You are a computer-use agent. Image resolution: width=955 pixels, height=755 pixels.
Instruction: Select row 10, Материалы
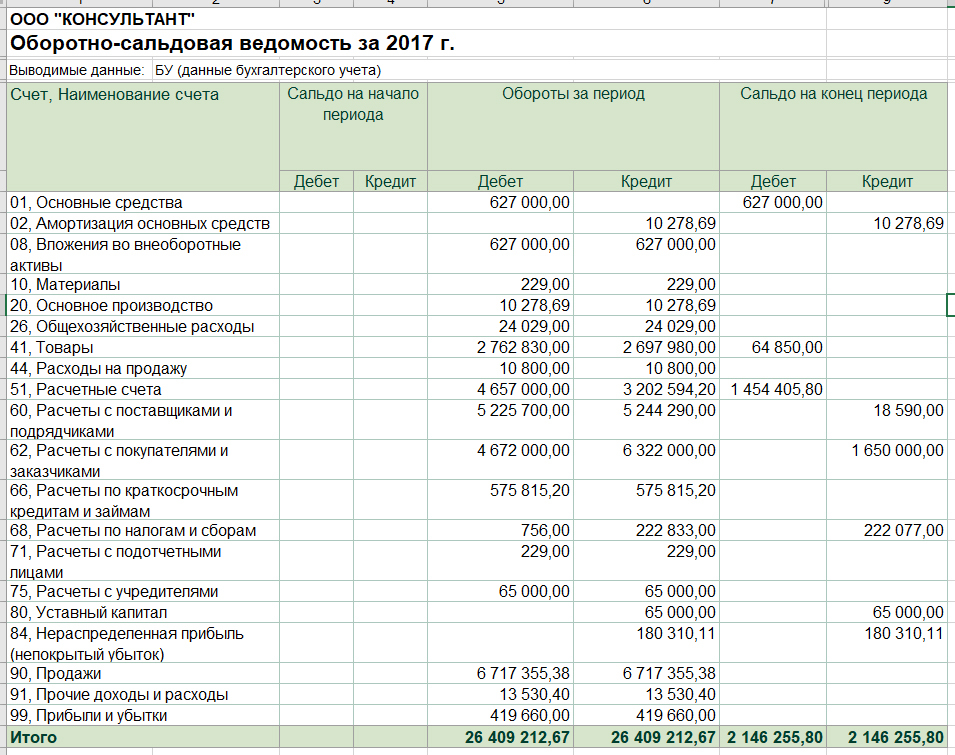tap(478, 284)
